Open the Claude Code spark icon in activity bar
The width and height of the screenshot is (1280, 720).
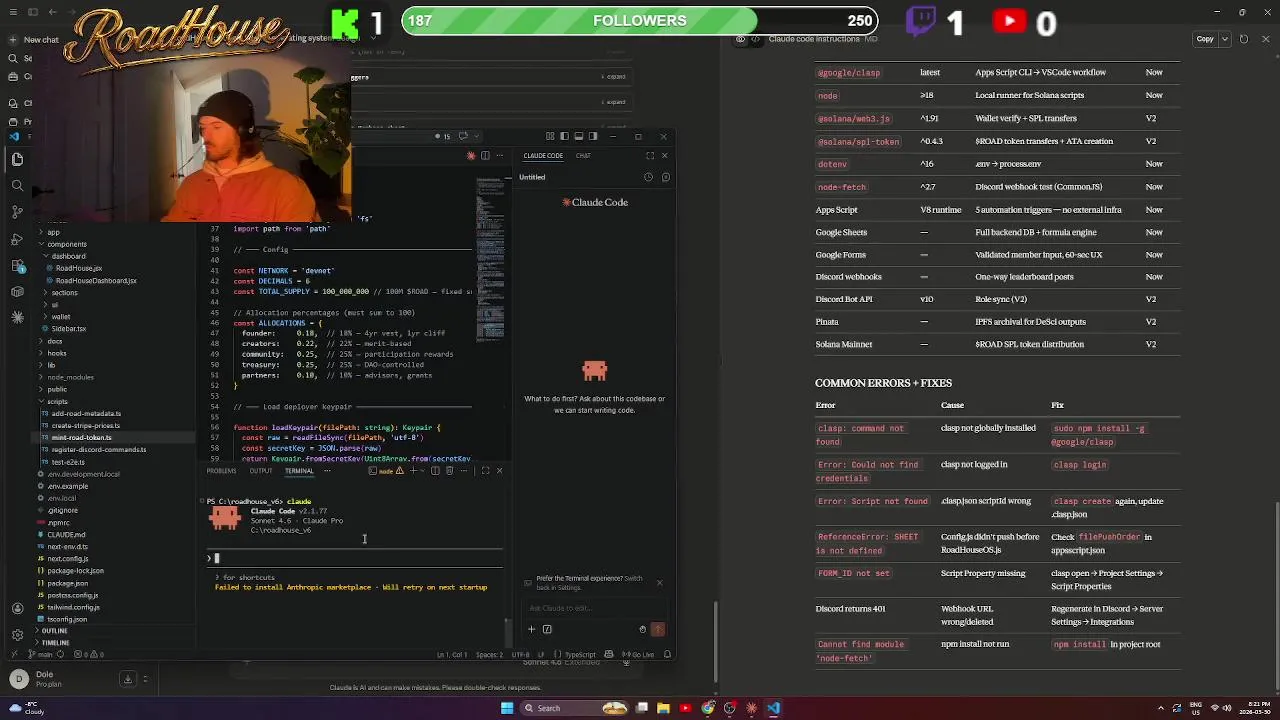17,317
